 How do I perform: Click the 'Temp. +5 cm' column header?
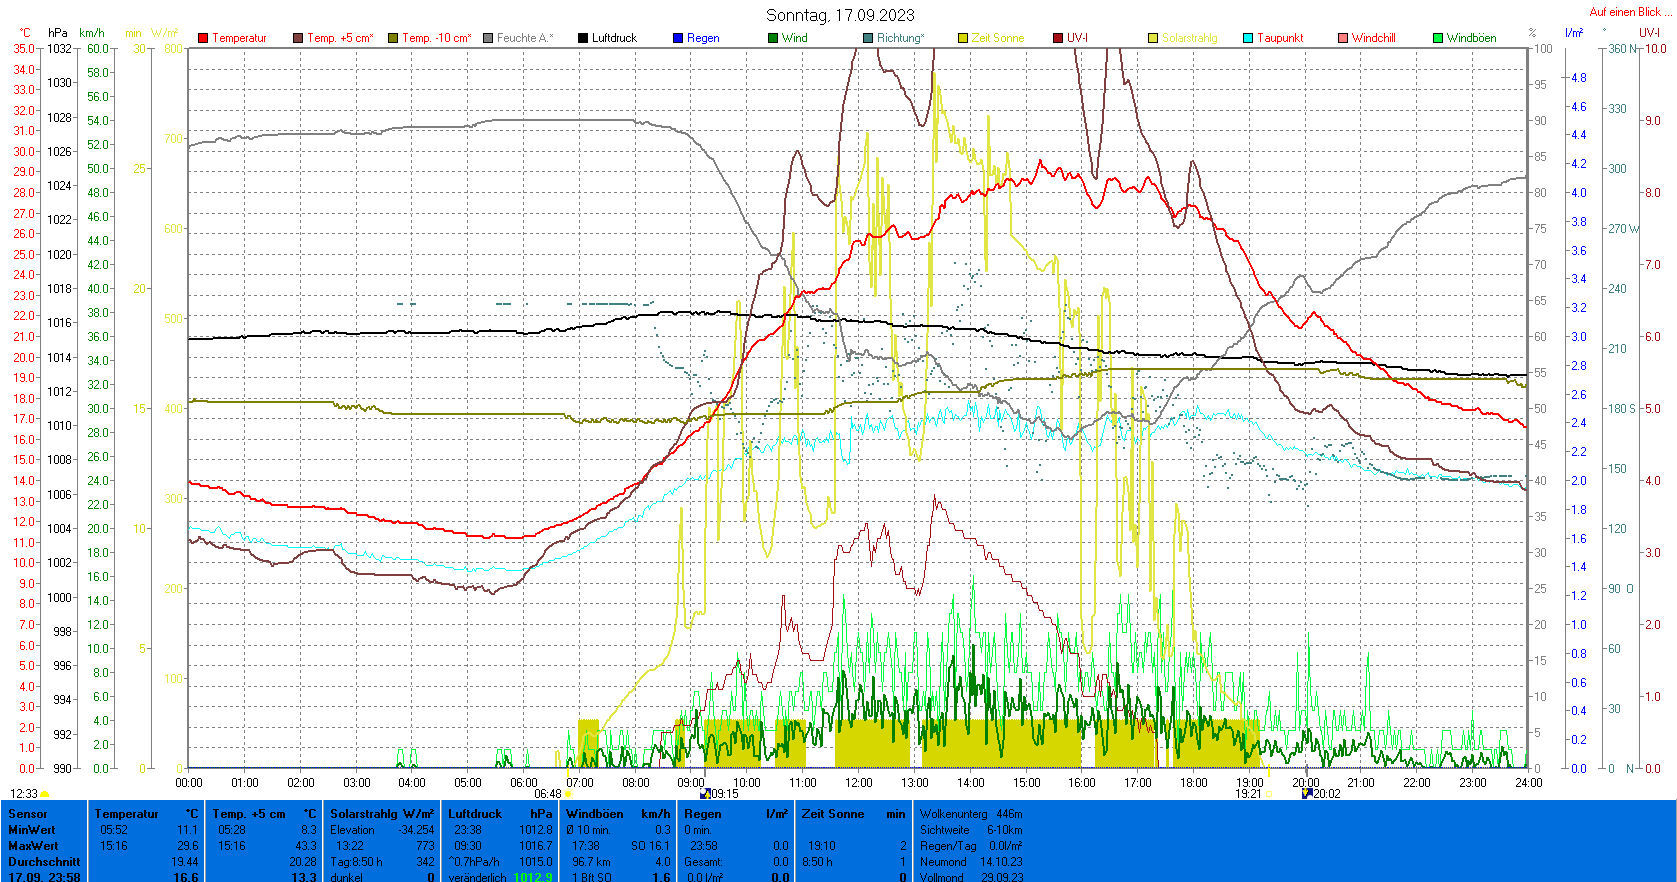coord(265,814)
